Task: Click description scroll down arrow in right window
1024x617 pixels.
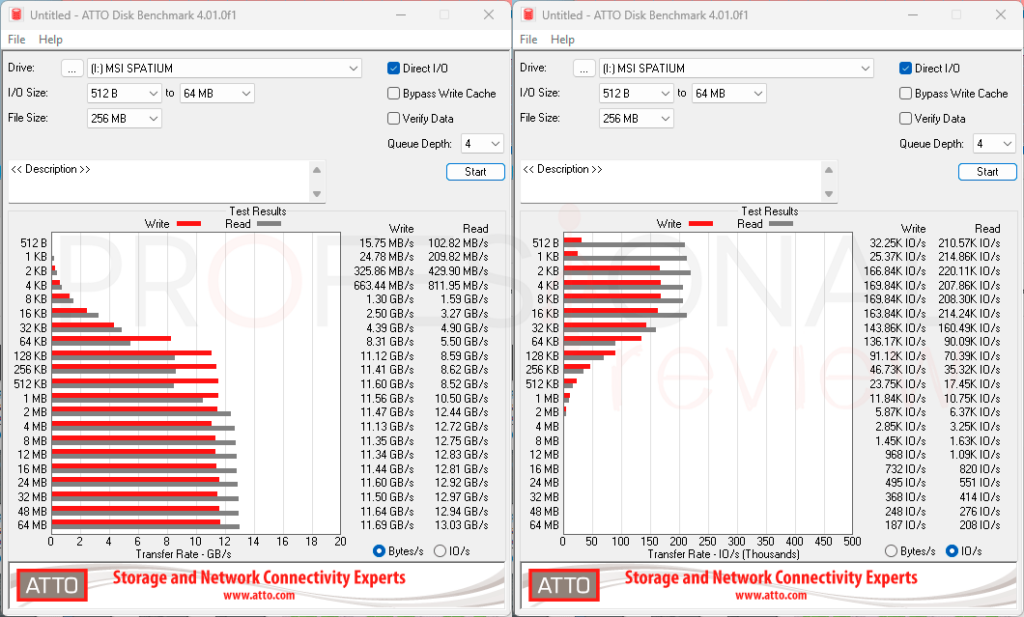Action: pyautogui.click(x=829, y=194)
